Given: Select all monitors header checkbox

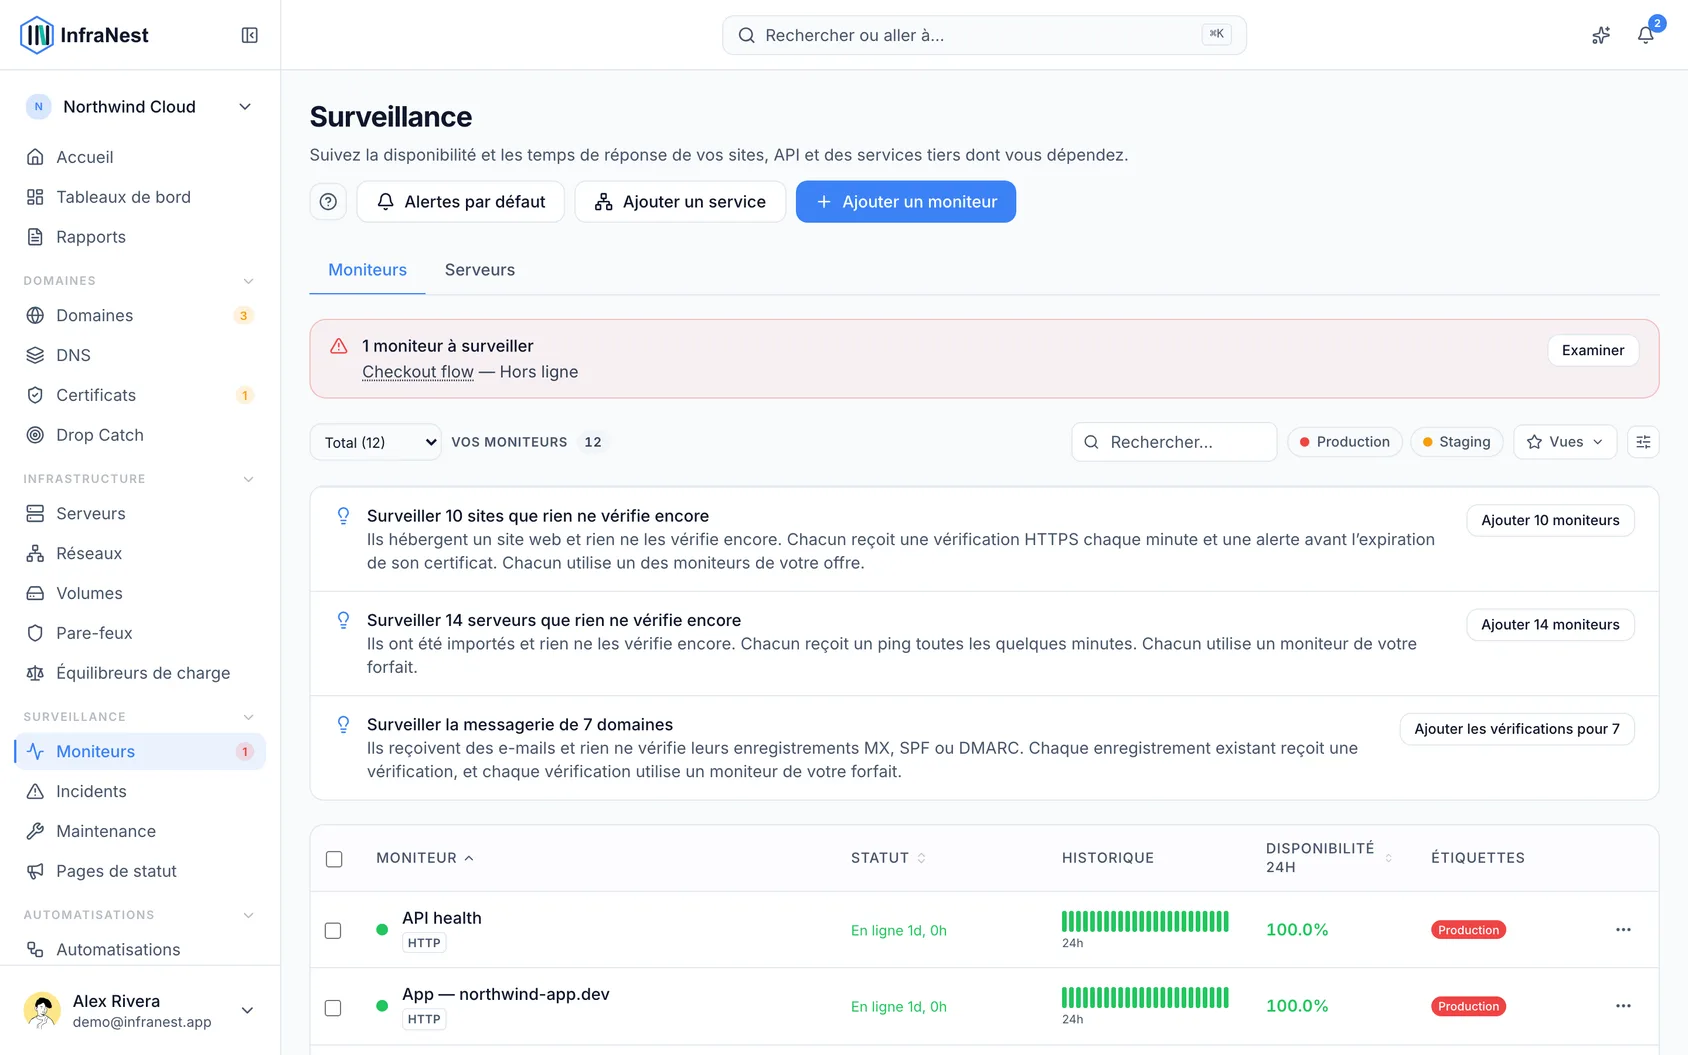Looking at the screenshot, I should [334, 859].
